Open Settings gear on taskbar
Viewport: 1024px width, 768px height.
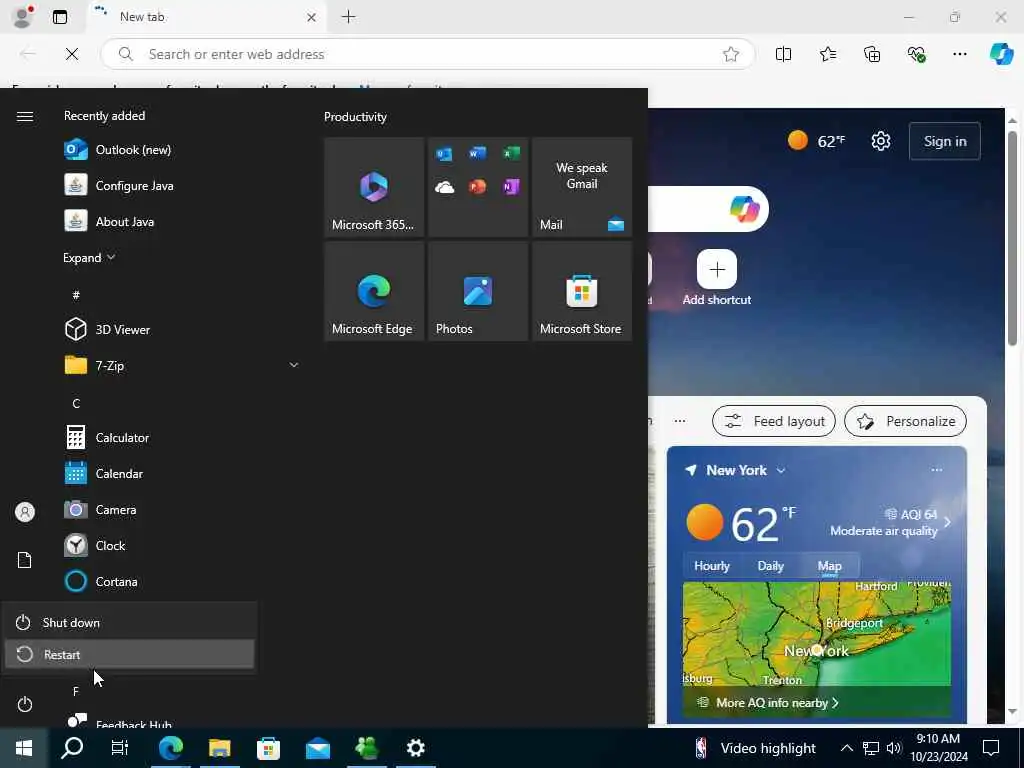(415, 748)
